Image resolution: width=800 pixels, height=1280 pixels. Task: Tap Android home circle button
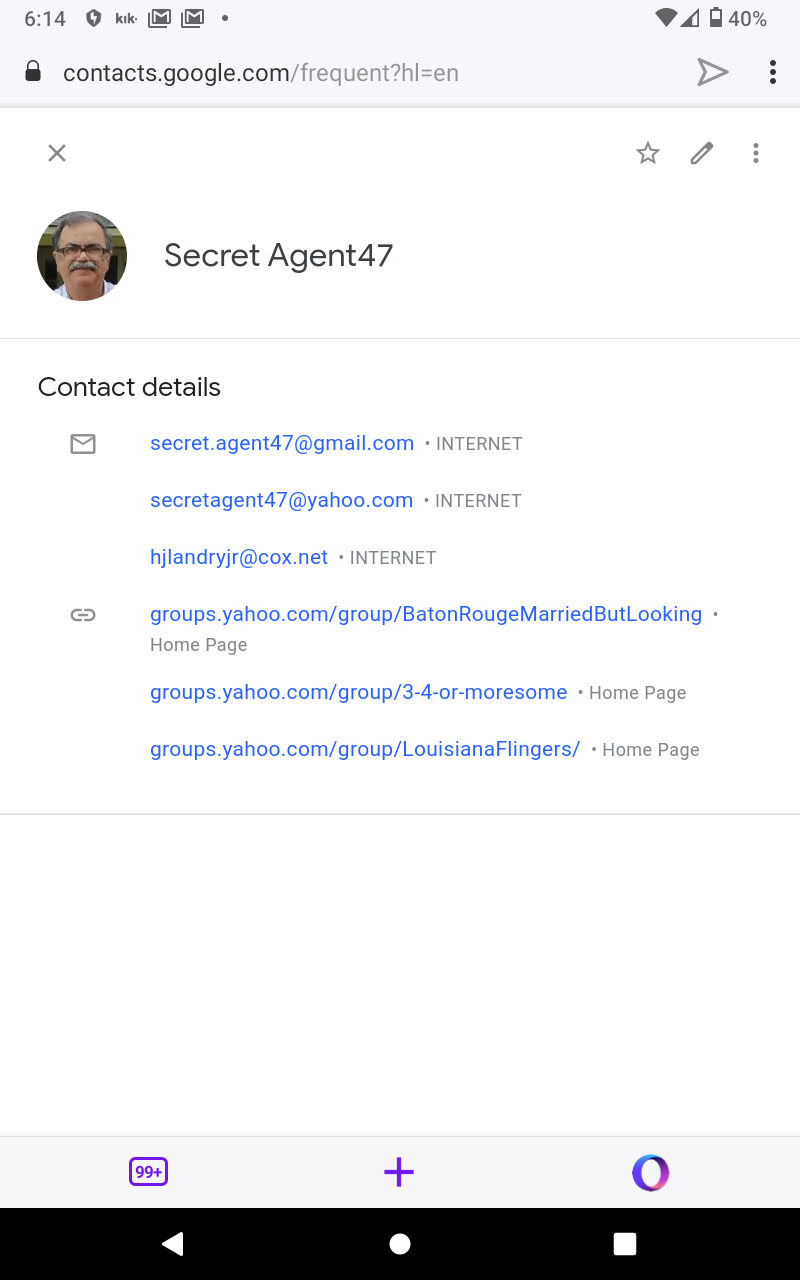400,1243
